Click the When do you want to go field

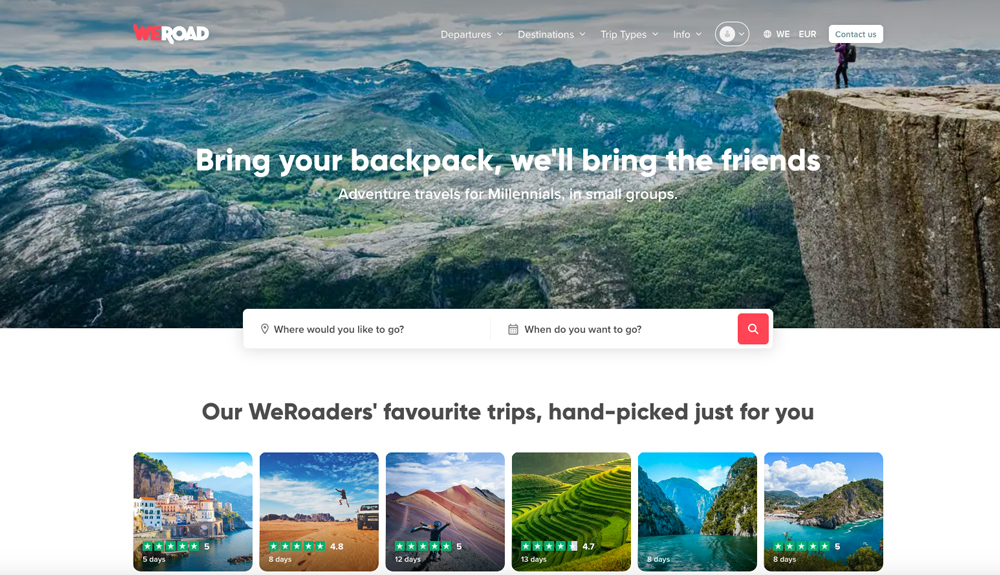[614, 329]
